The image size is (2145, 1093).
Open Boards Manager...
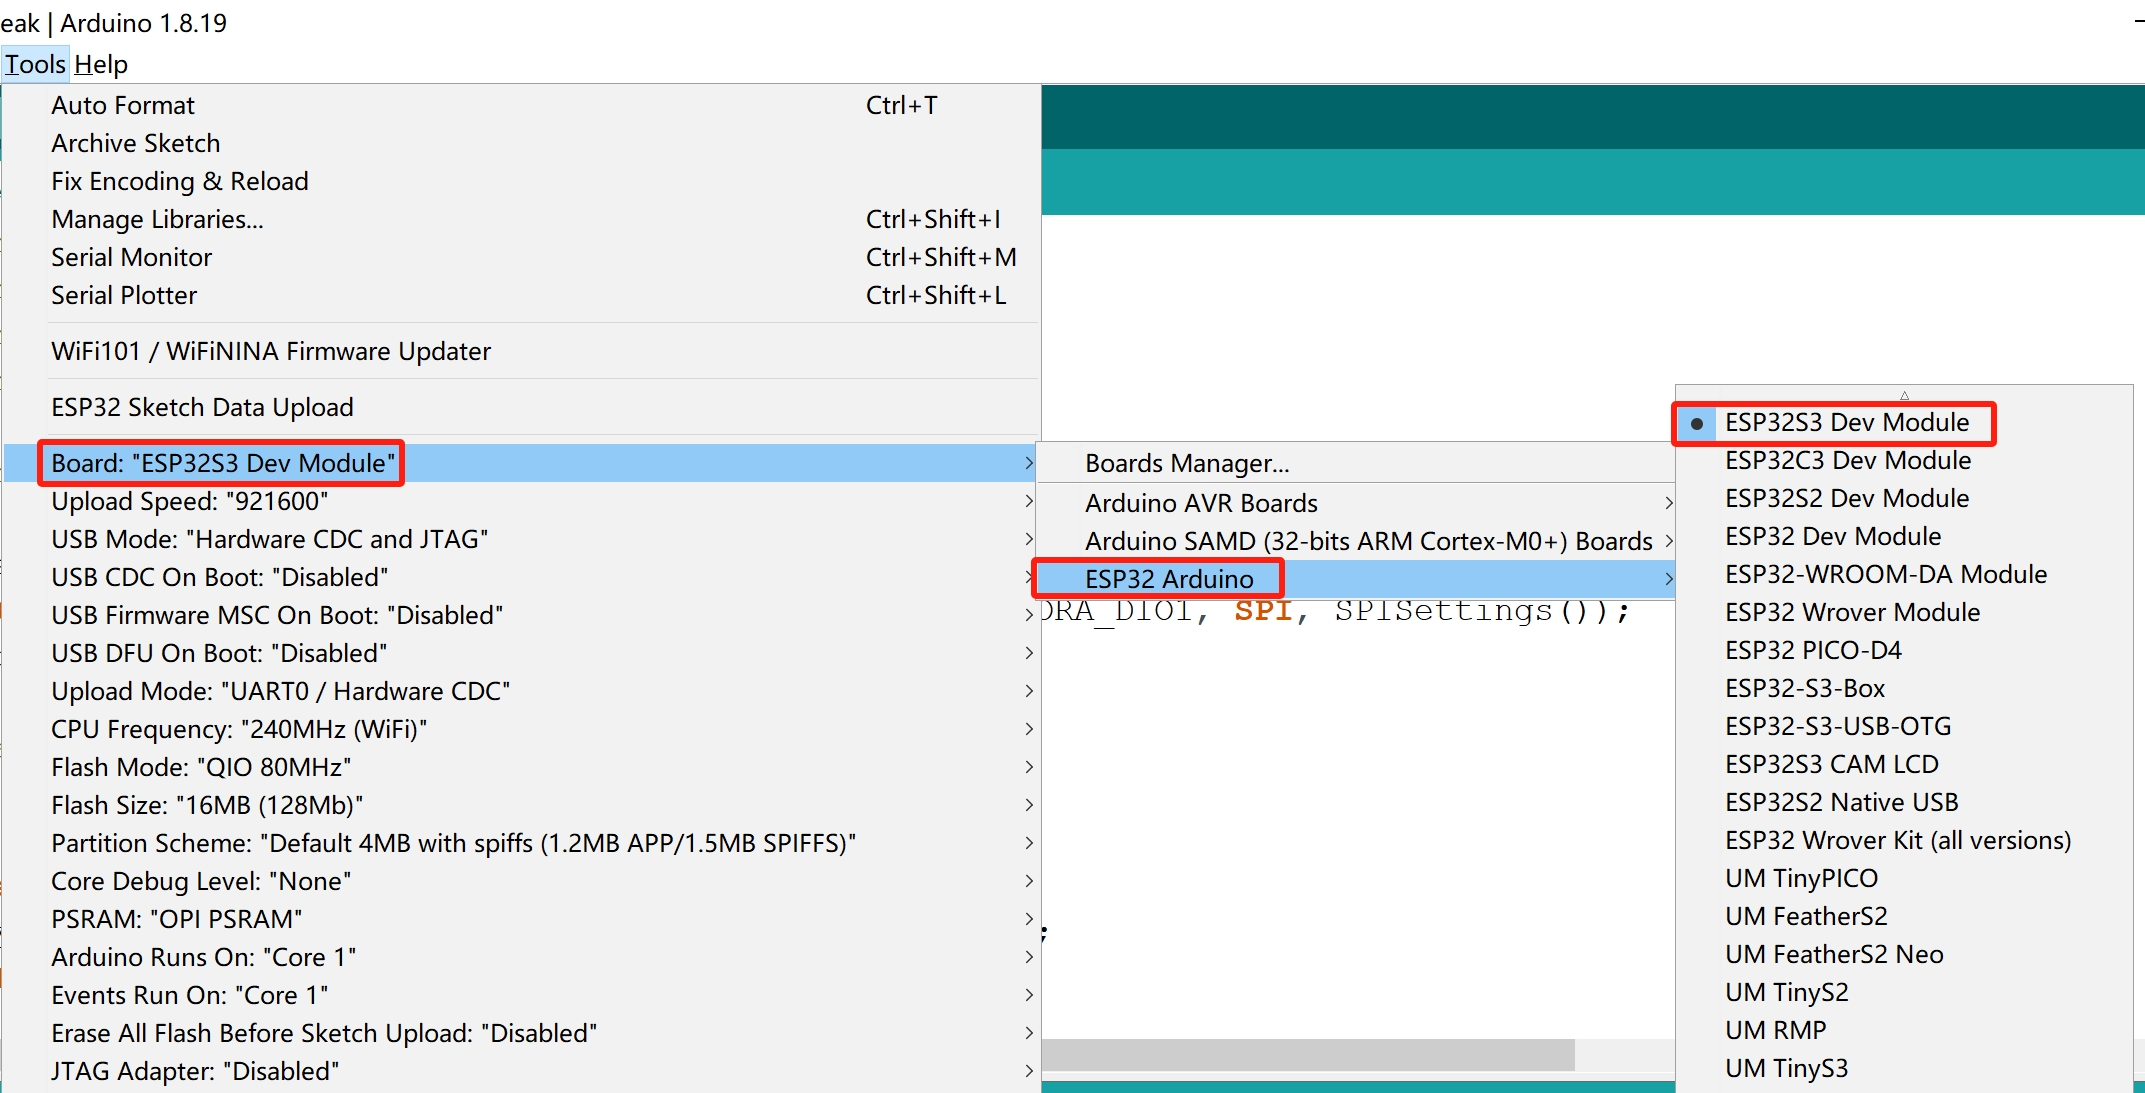point(1356,463)
